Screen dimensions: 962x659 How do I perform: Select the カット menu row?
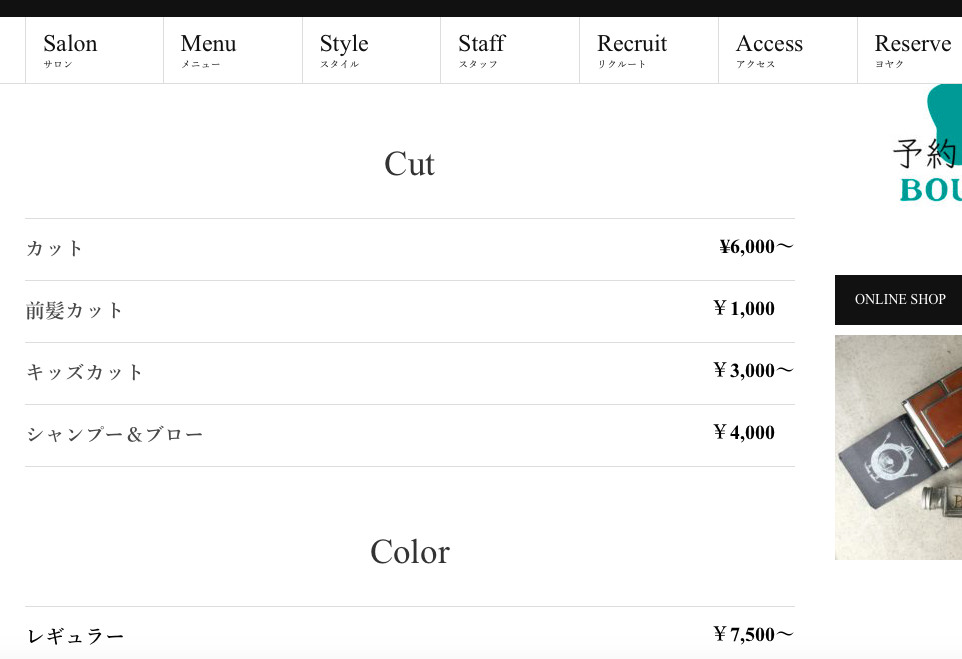coord(56,249)
